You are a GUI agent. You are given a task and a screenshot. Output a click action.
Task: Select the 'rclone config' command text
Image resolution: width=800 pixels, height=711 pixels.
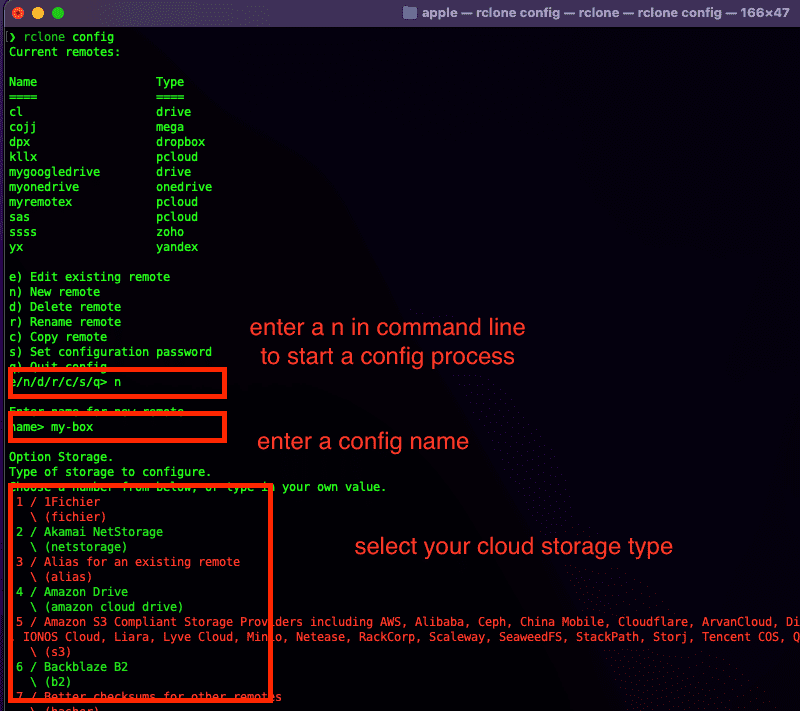pos(69,37)
